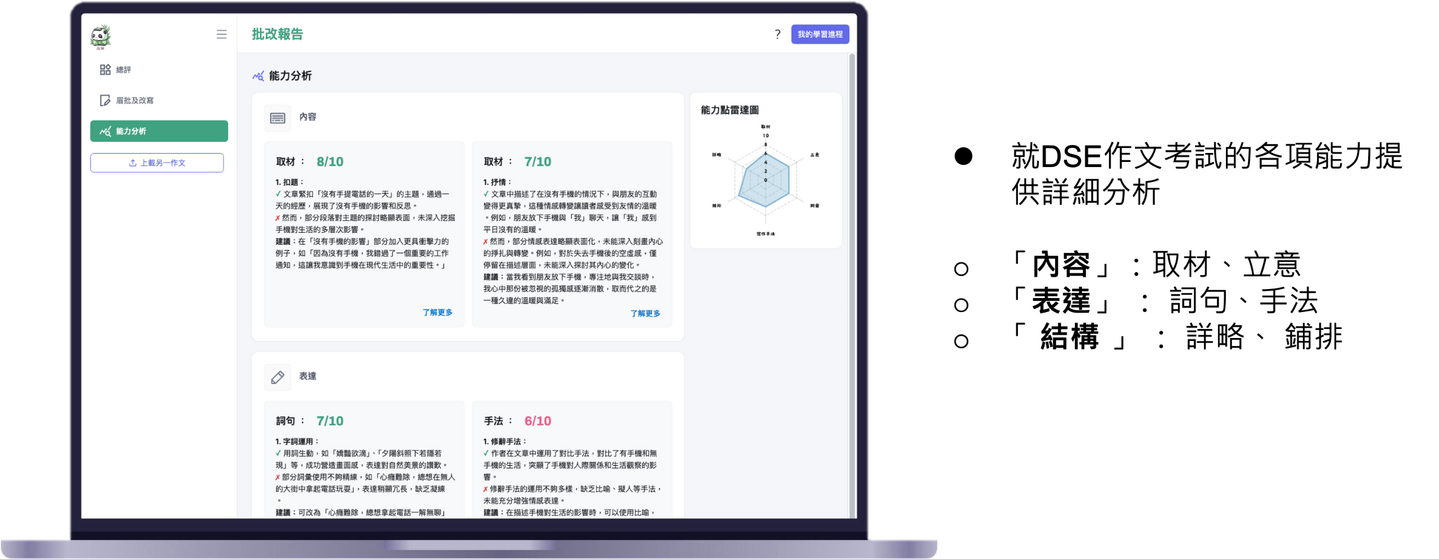This screenshot has width=1439, height=559.
Task: Click the chart icon beside 能力分析 heading
Action: pyautogui.click(x=259, y=76)
